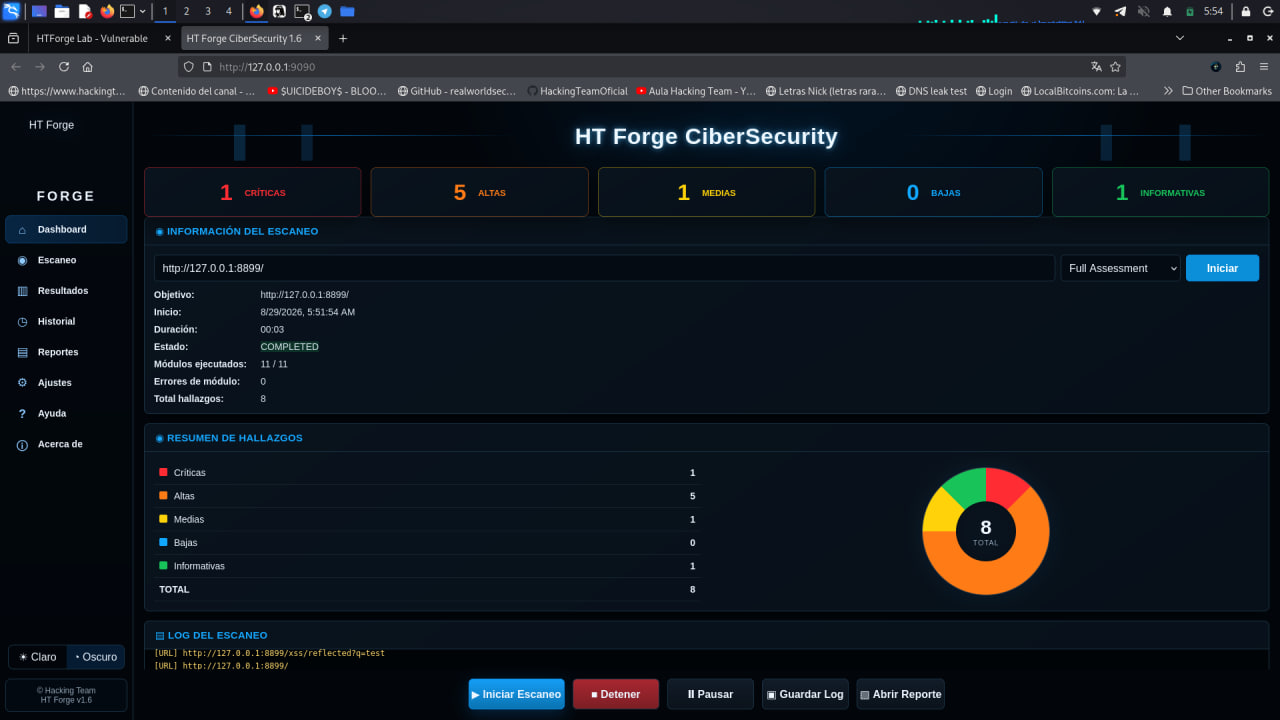Bookmark this page with the star icon

tap(1115, 67)
